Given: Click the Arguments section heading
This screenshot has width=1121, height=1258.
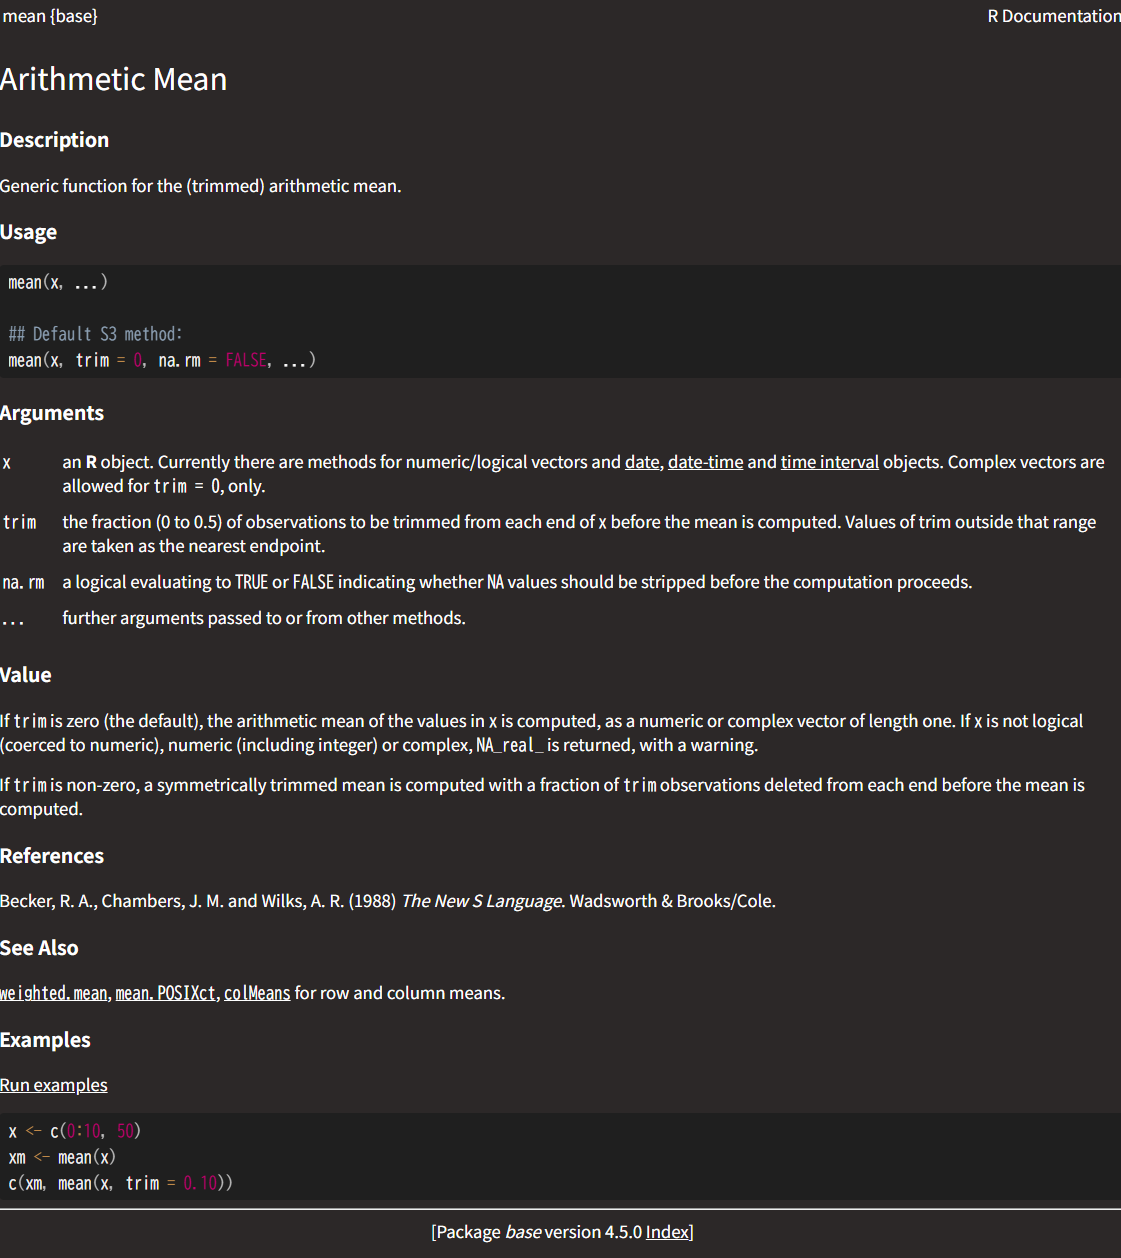Looking at the screenshot, I should point(52,413).
